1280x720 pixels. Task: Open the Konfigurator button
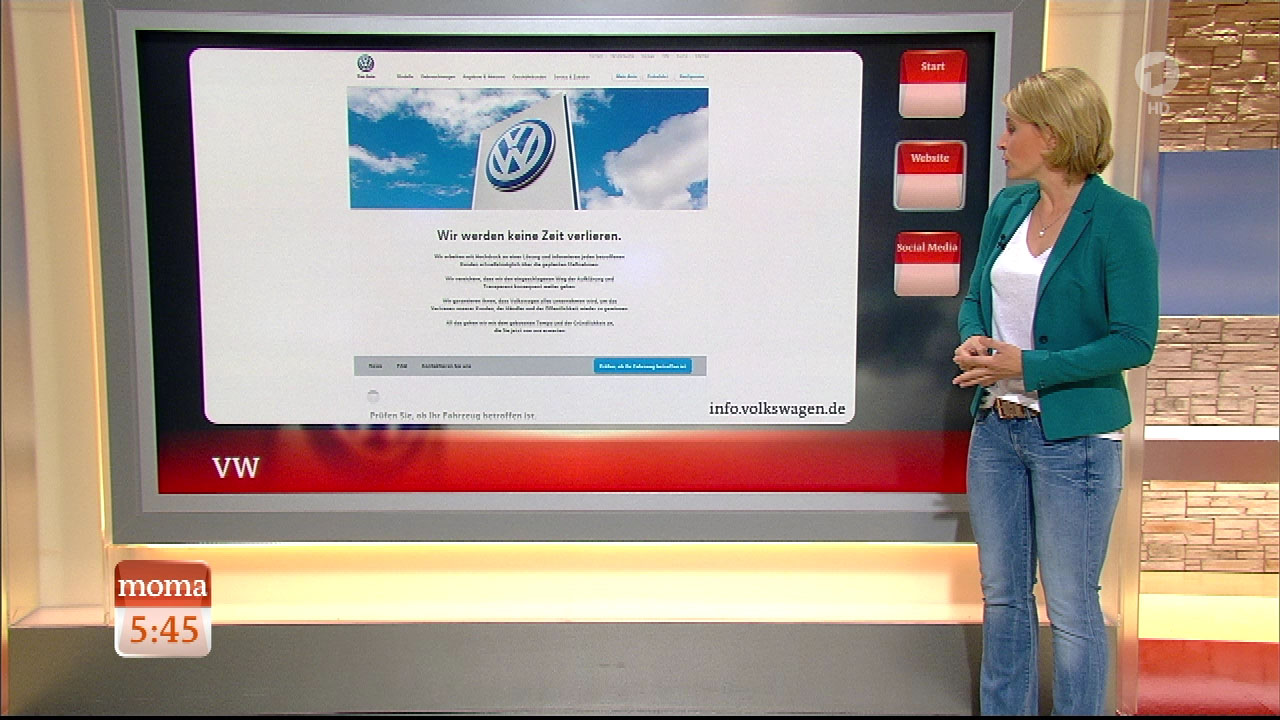tap(691, 77)
